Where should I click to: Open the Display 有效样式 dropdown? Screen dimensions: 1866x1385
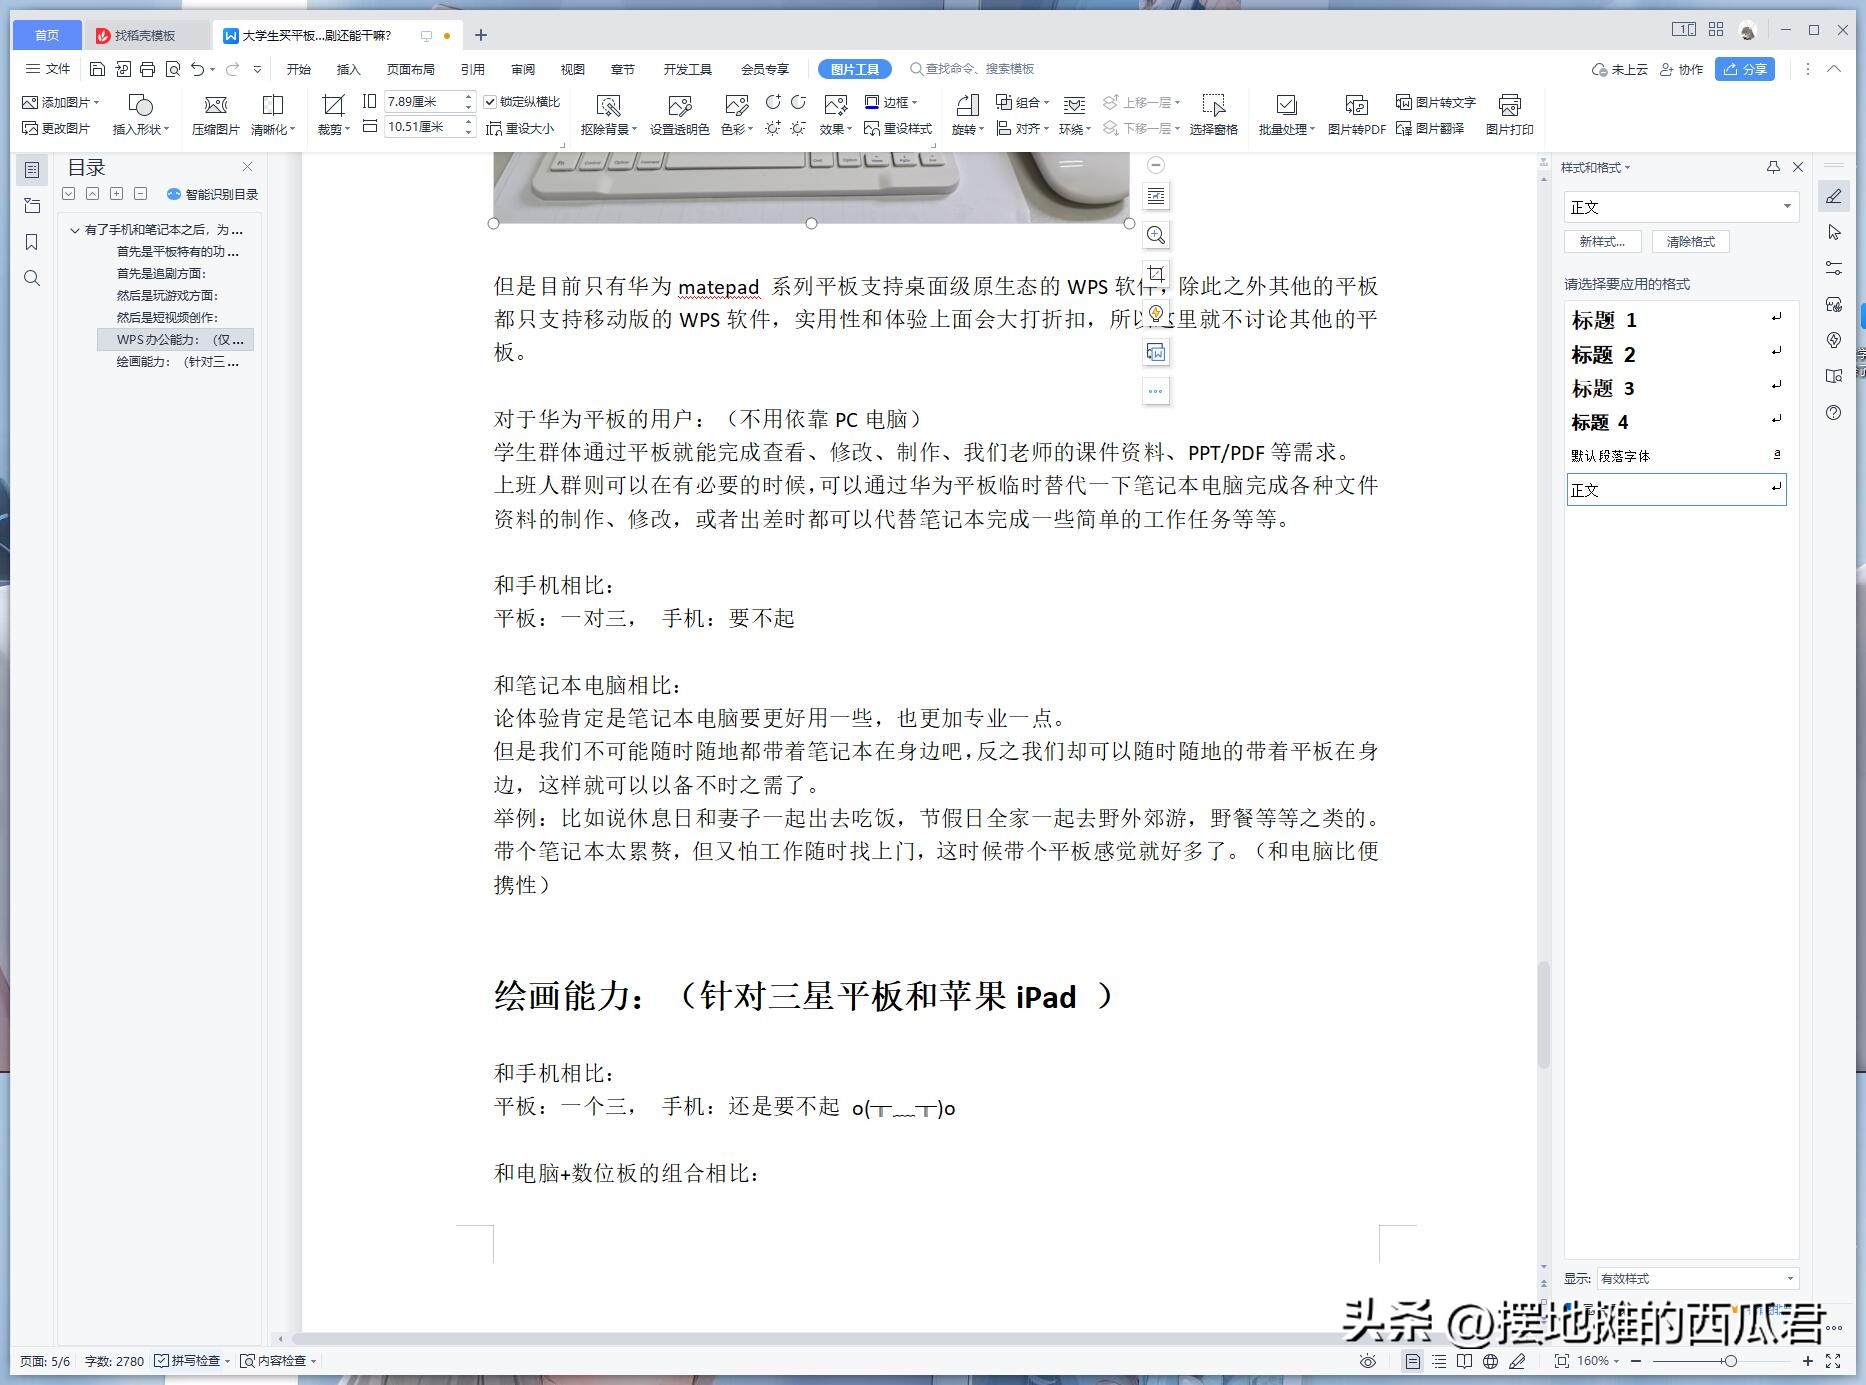pos(1697,1278)
